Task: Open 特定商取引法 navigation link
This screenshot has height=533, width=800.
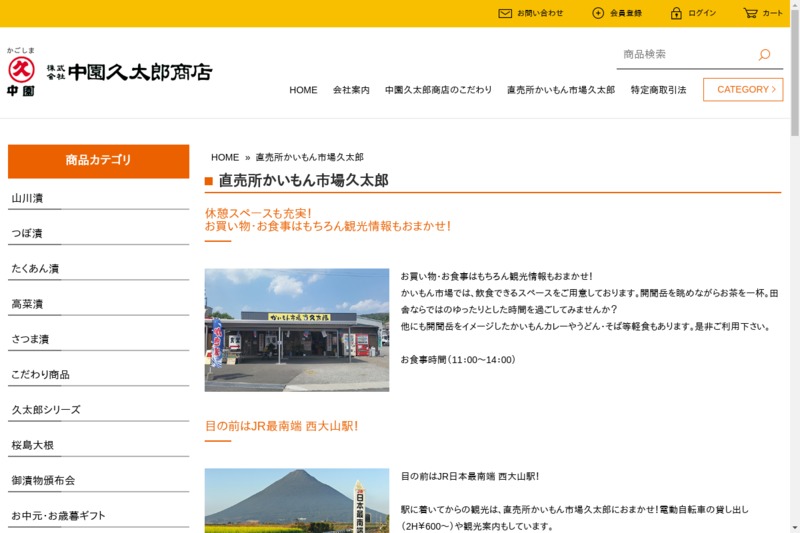Action: click(658, 90)
